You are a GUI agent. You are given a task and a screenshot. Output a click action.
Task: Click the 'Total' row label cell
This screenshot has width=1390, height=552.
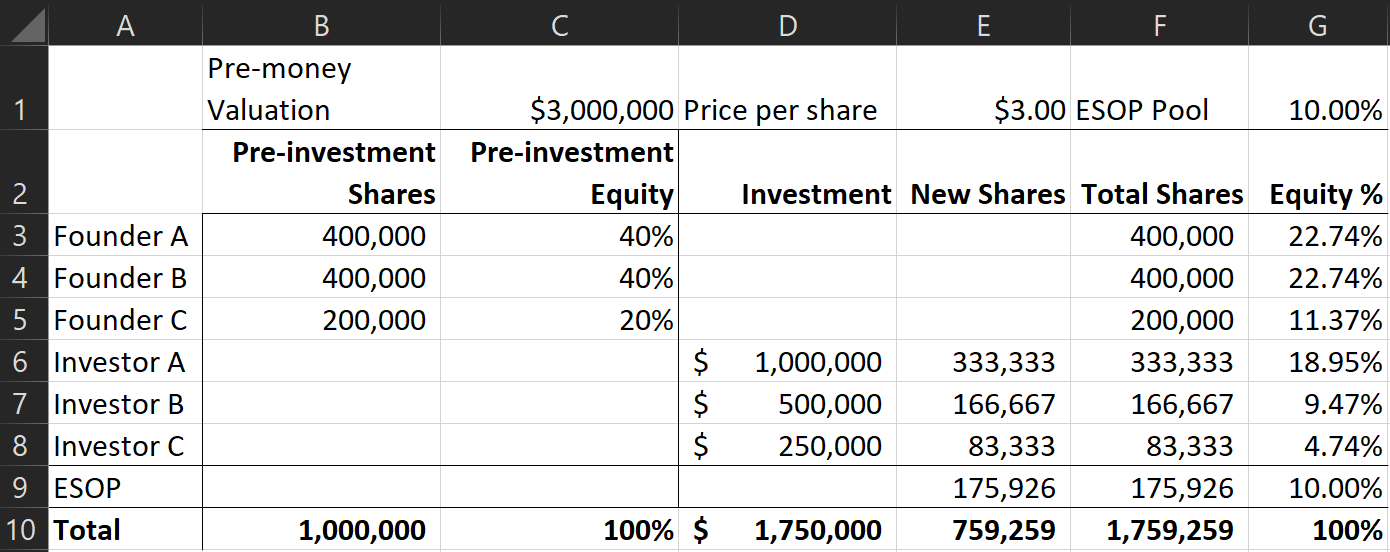125,529
